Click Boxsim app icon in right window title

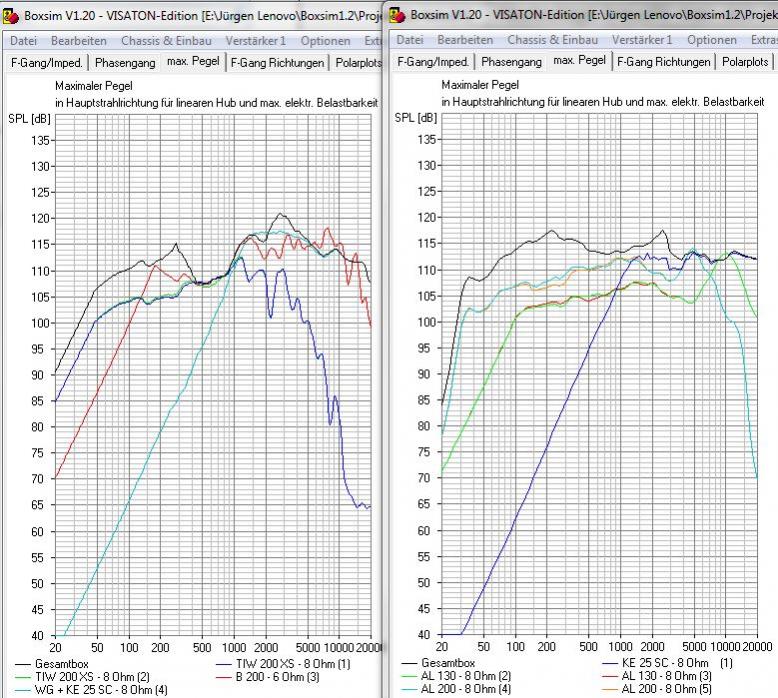(x=397, y=15)
